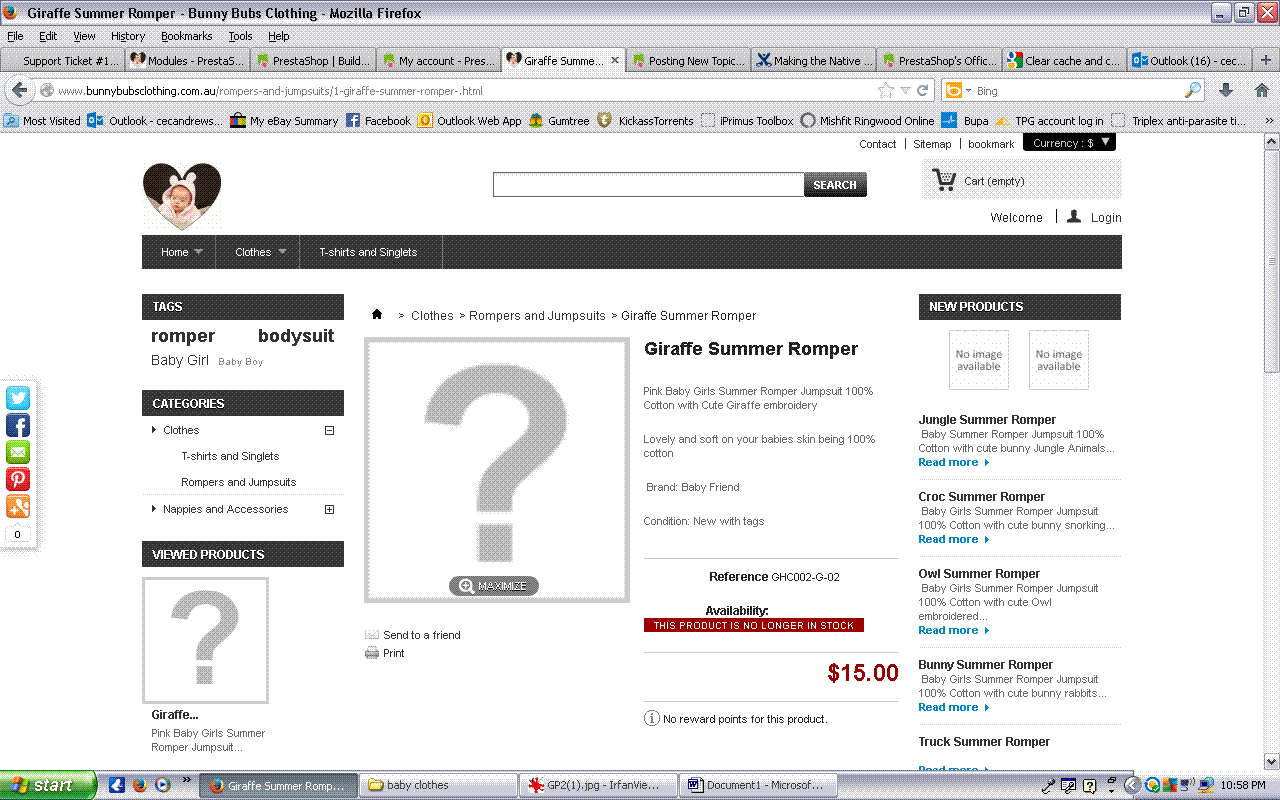Click the Sitemap link
The width and height of the screenshot is (1280, 800).
932,144
